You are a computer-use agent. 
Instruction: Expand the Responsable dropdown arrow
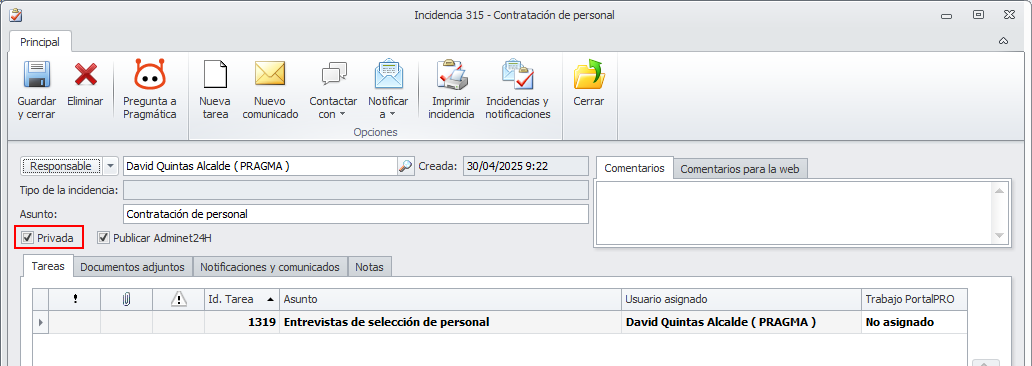pyautogui.click(x=110, y=167)
